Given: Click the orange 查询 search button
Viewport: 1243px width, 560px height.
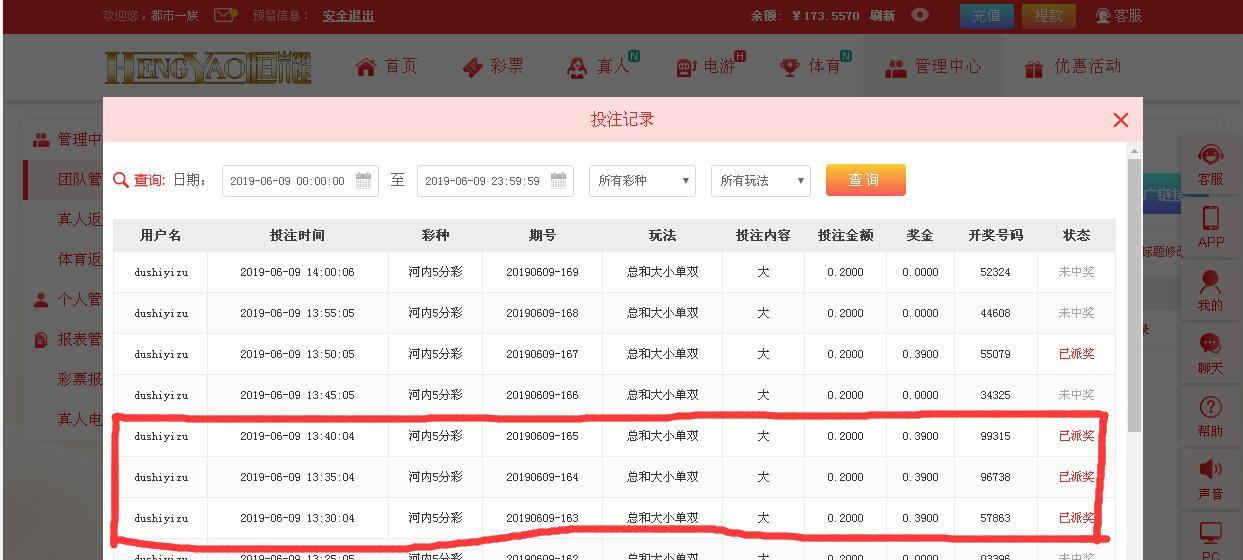Looking at the screenshot, I should tap(865, 180).
